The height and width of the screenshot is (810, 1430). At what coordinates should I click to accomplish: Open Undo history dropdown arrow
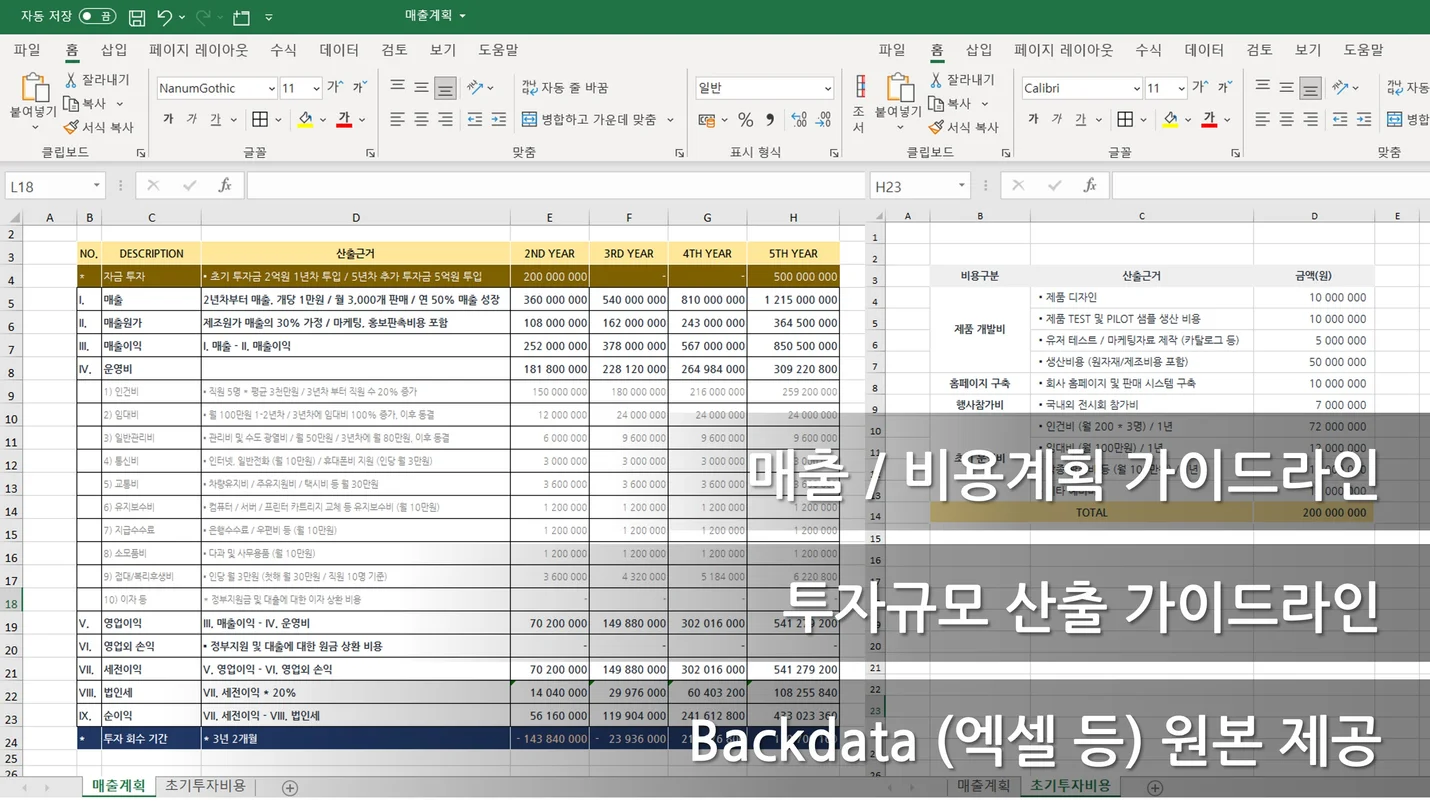point(184,17)
